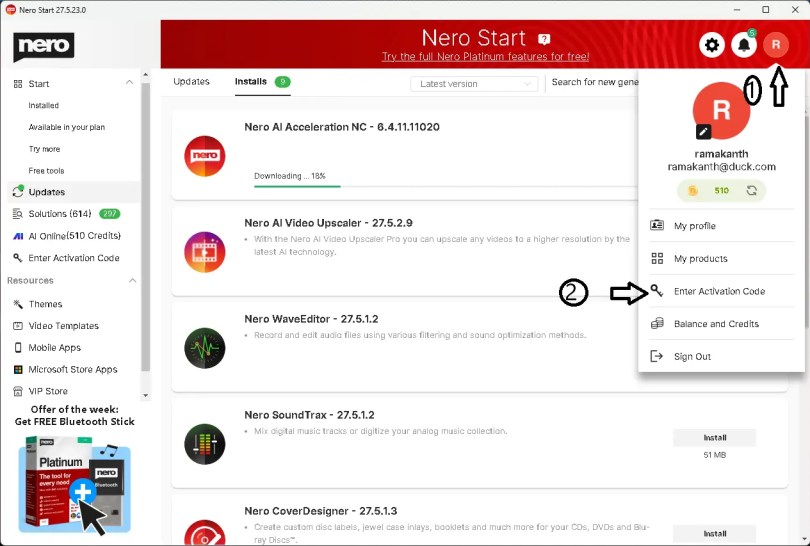This screenshot has width=810, height=546.
Task: Click the Nero SoundTrax app icon
Action: [x=205, y=444]
